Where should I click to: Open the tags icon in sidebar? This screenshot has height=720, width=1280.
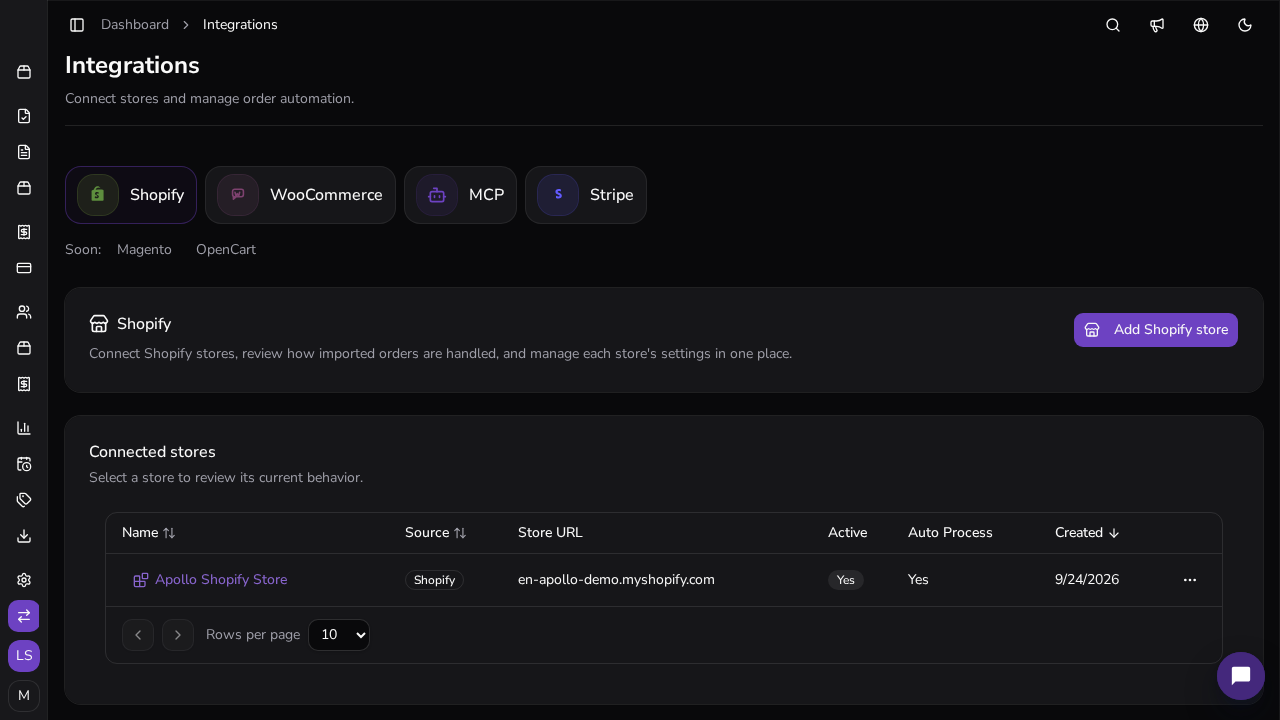24,500
